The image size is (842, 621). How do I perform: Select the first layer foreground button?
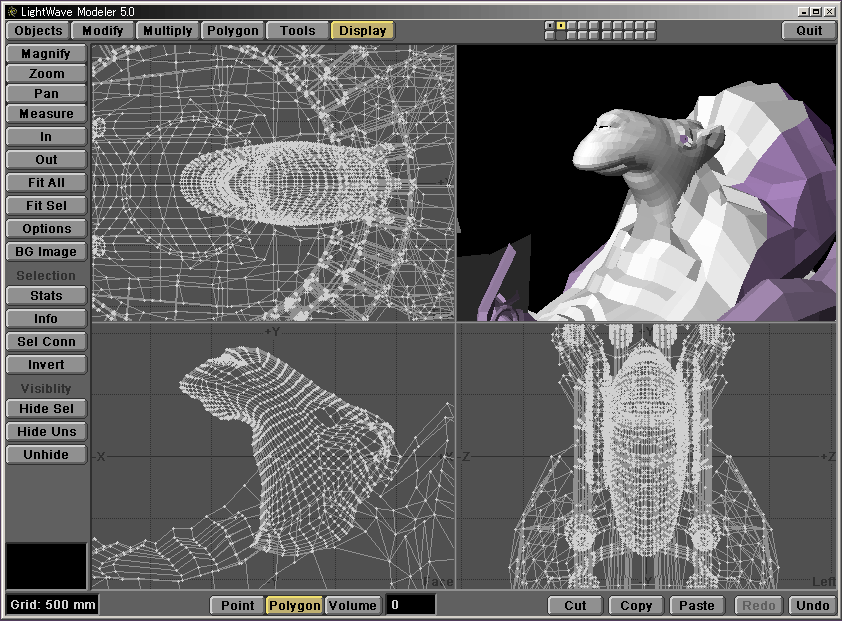[550, 25]
